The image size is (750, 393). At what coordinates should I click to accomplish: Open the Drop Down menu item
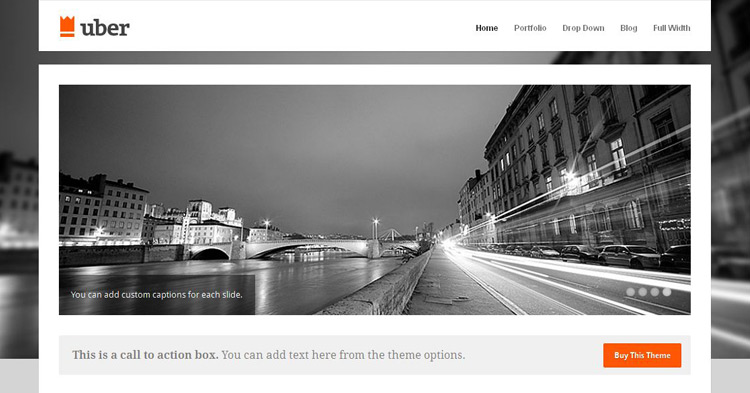[x=583, y=28]
